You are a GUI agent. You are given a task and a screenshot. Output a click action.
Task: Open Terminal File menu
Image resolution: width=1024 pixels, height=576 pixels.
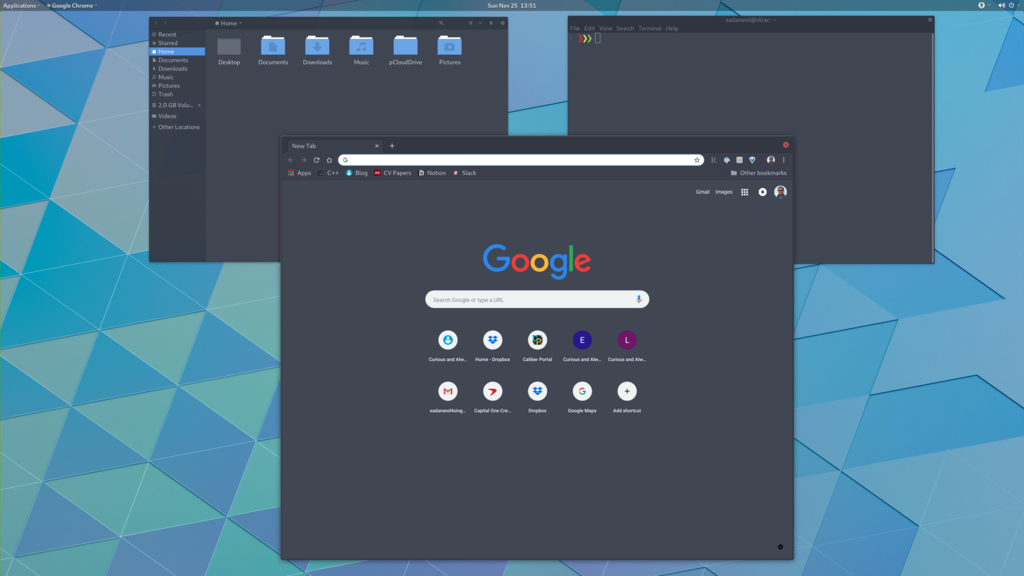(x=575, y=29)
